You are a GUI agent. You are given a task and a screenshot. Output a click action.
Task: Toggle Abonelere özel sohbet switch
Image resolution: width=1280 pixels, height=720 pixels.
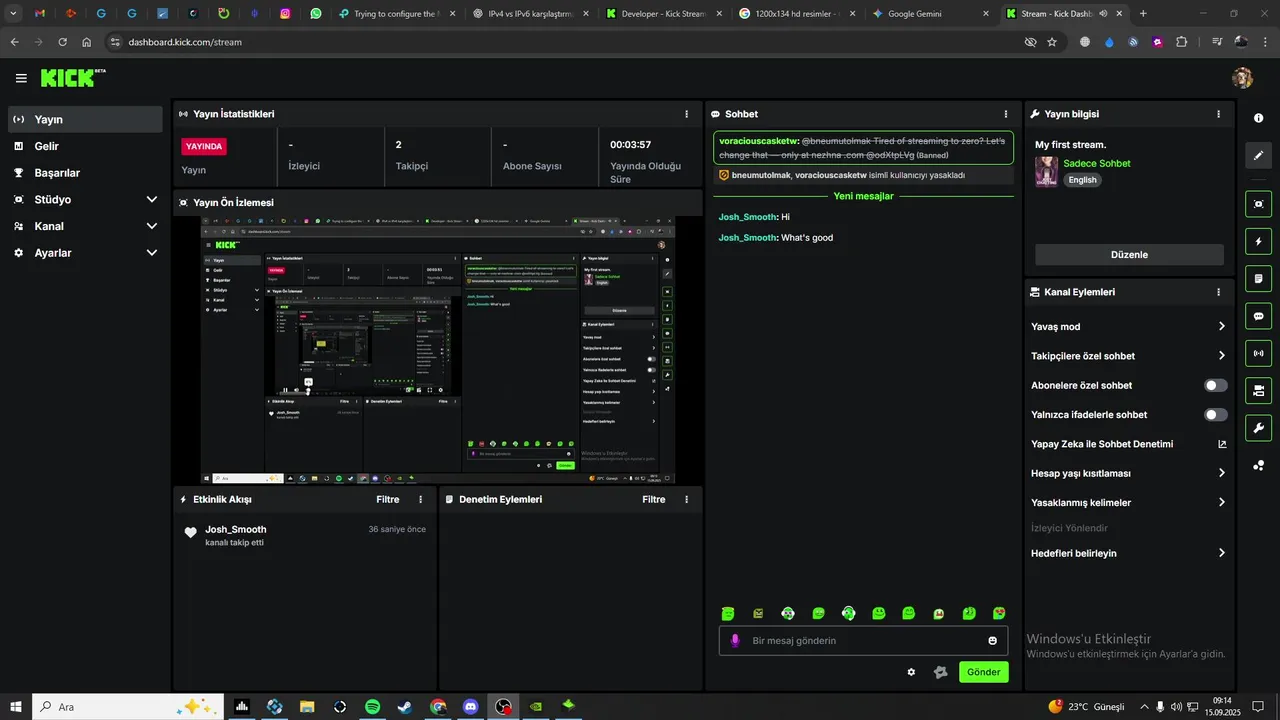click(x=1216, y=385)
